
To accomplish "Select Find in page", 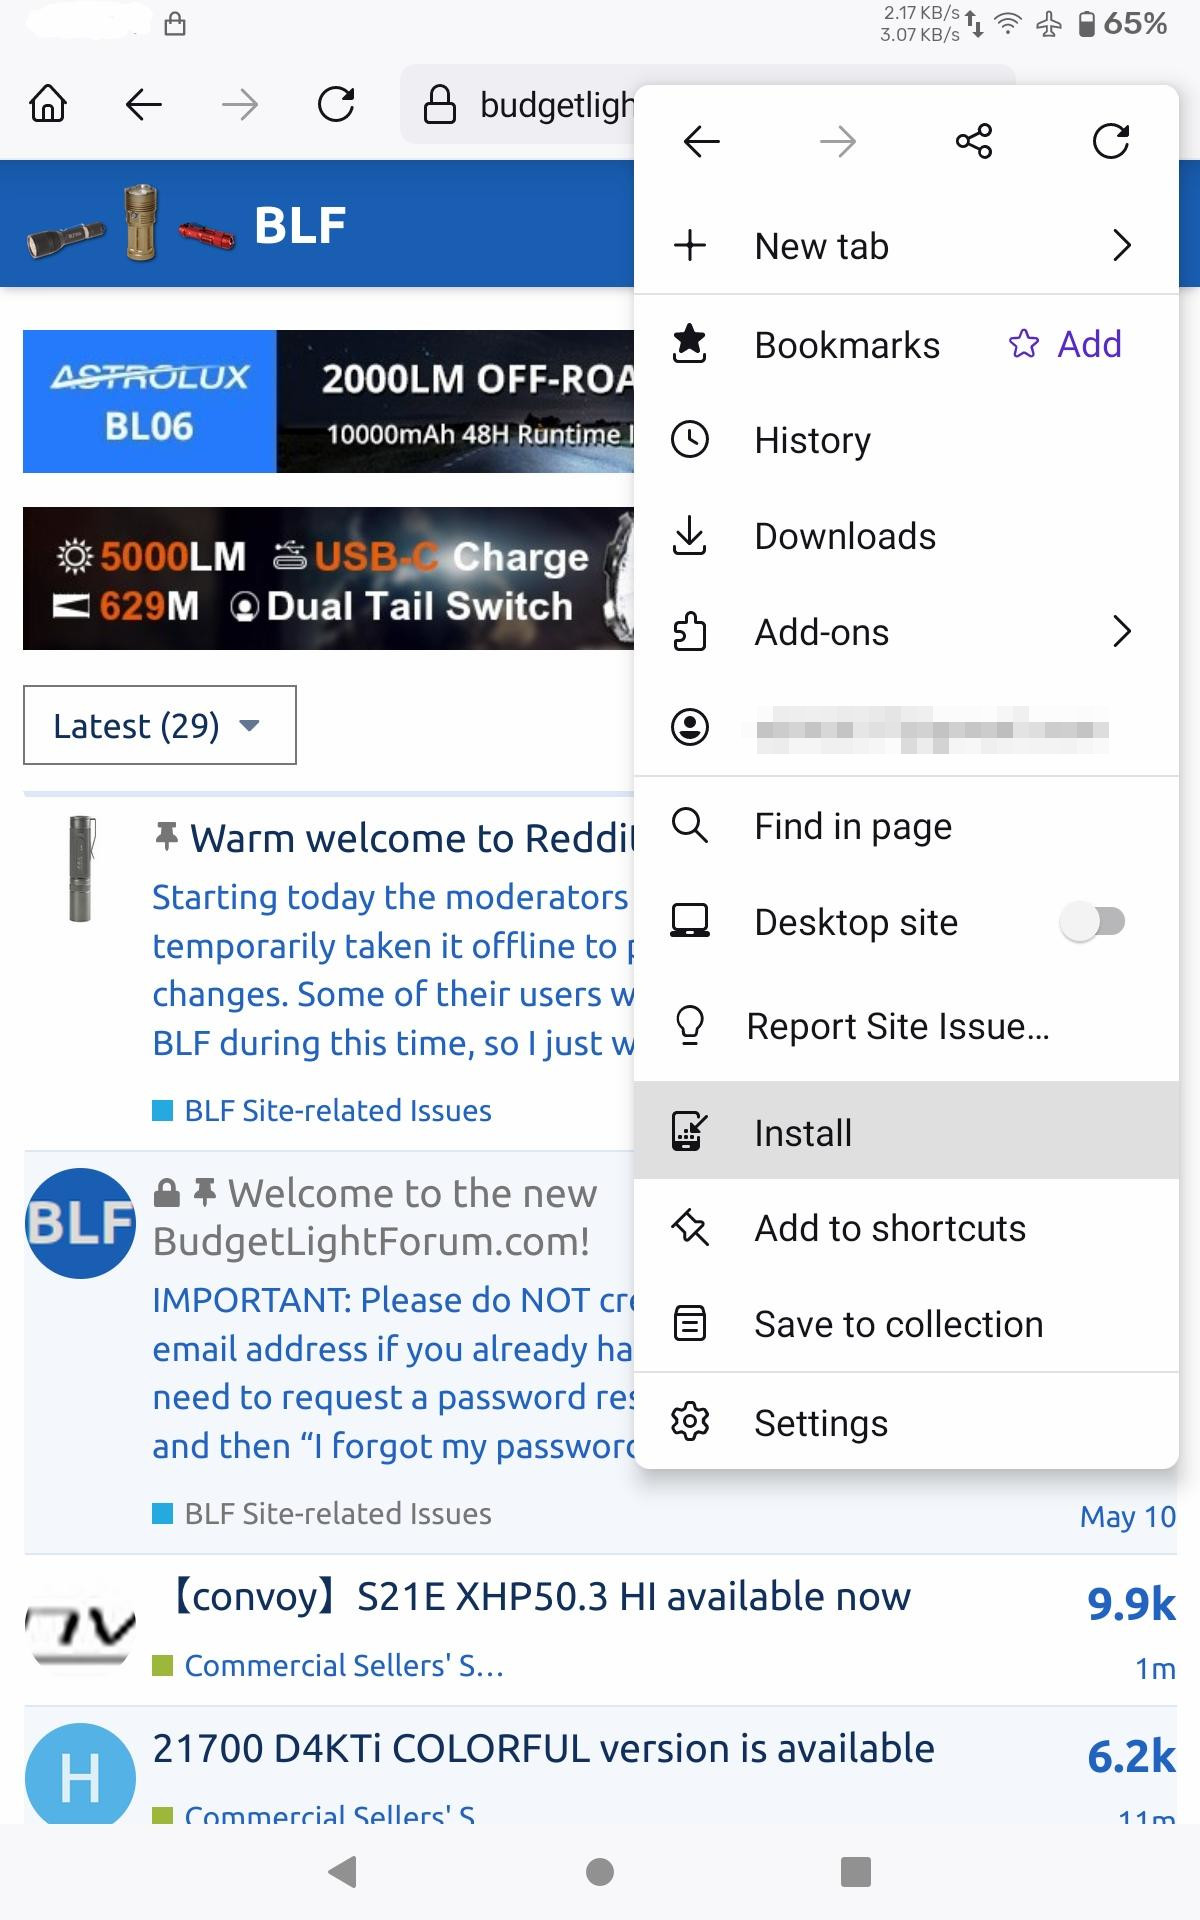I will (x=906, y=826).
